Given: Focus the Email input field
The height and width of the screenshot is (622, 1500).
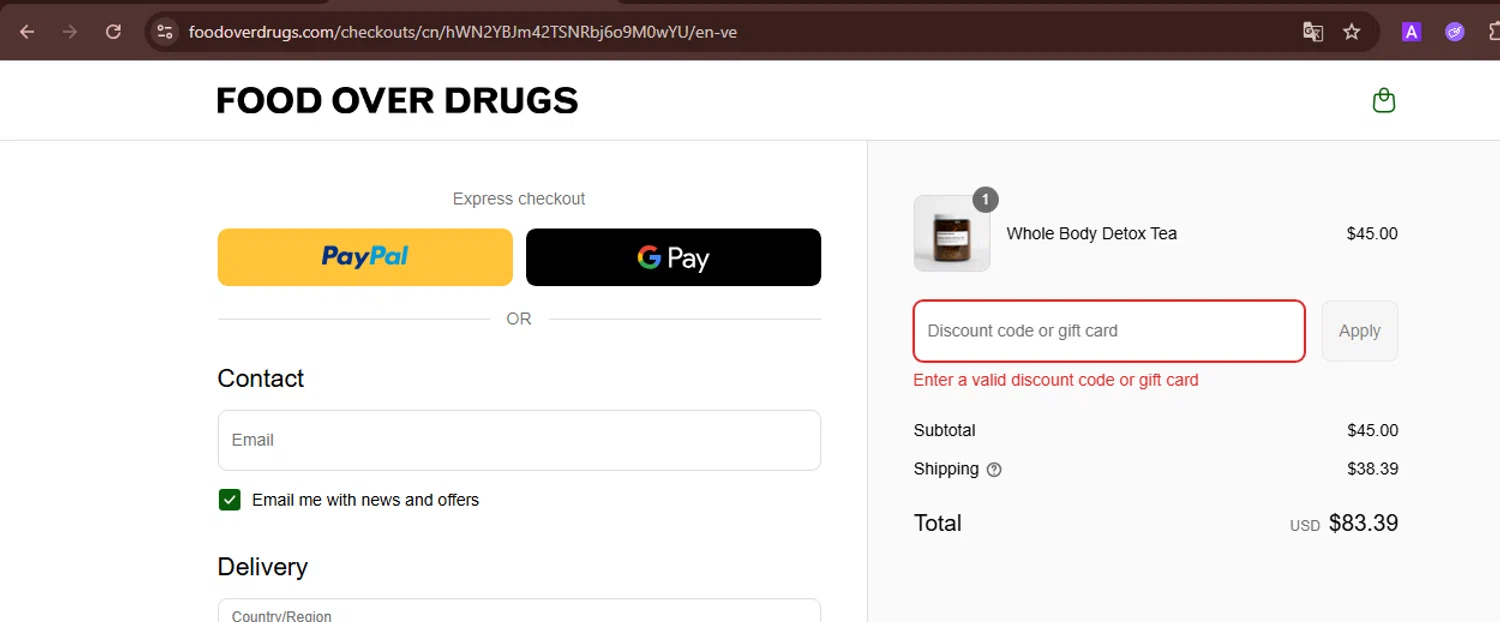Looking at the screenshot, I should [519, 440].
